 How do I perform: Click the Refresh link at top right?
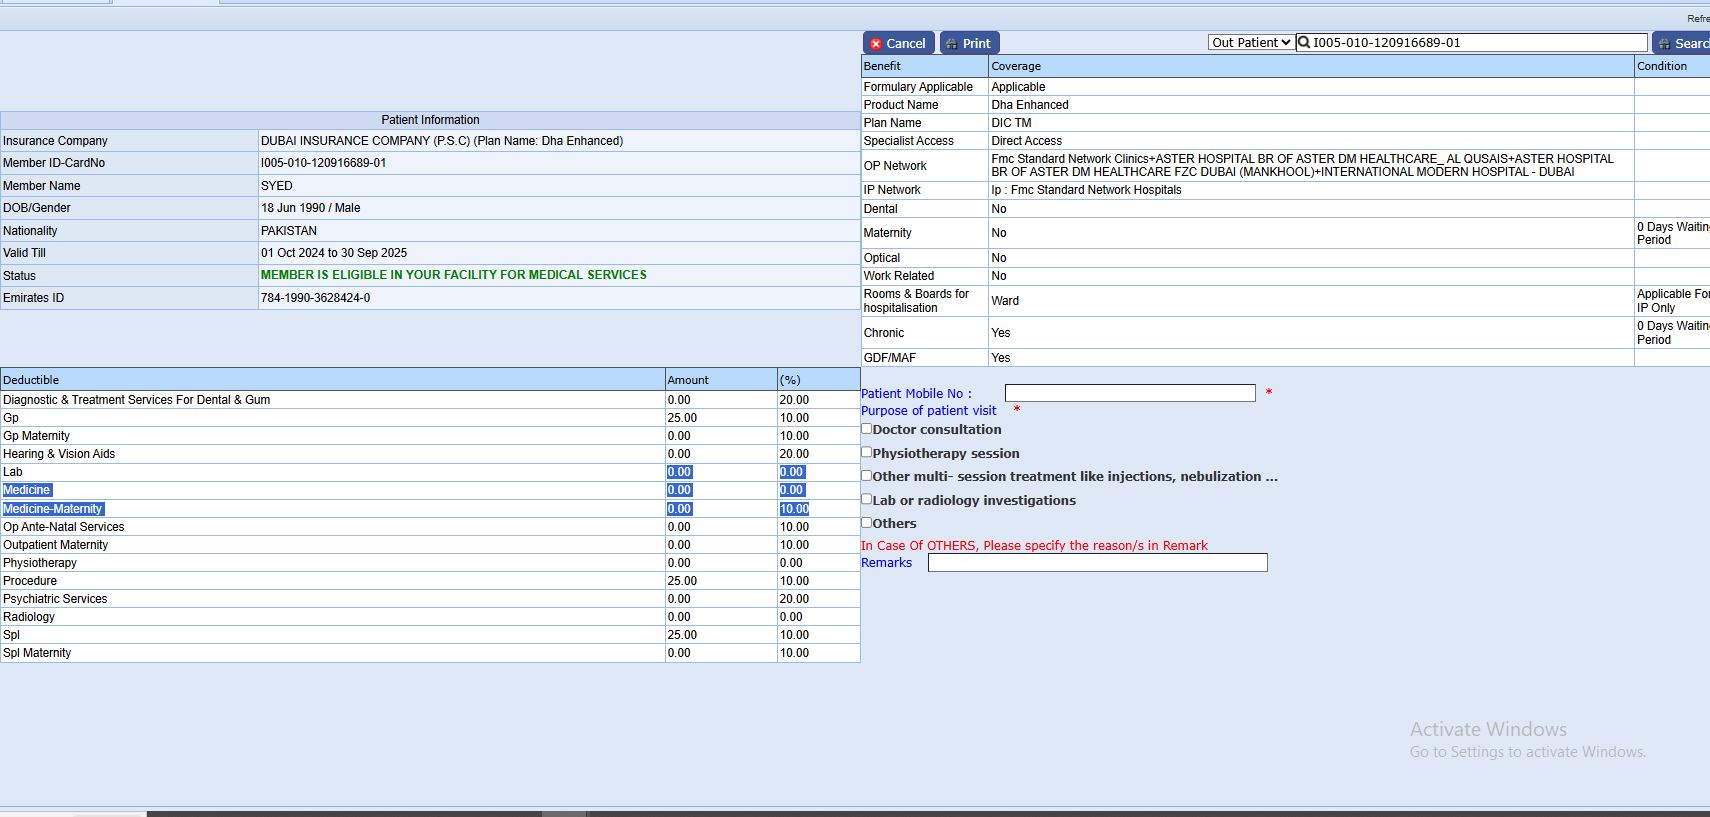tap(1698, 18)
